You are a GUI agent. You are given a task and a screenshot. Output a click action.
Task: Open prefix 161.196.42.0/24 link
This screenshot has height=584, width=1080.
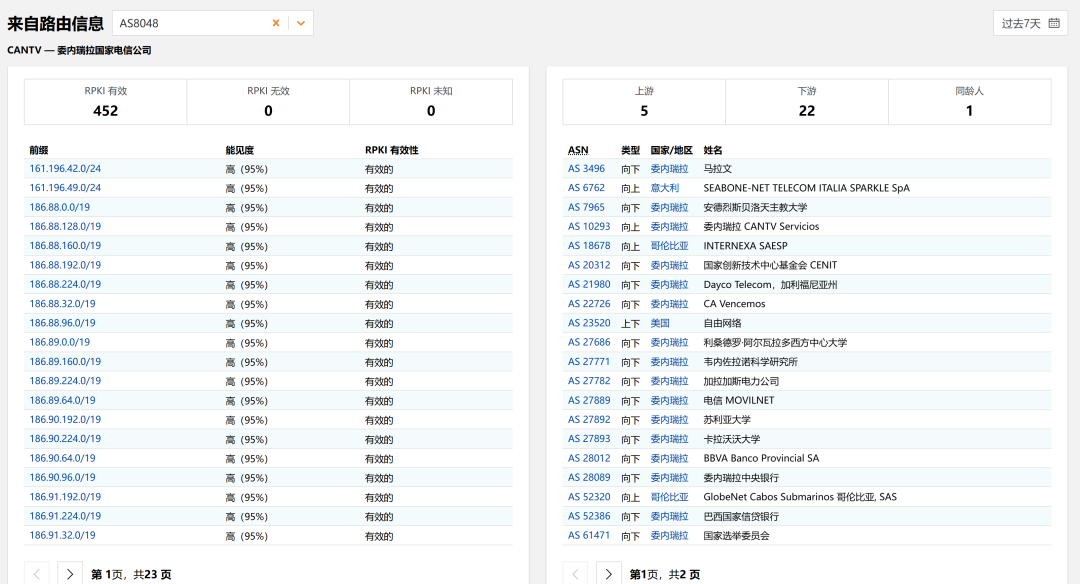[x=65, y=169]
